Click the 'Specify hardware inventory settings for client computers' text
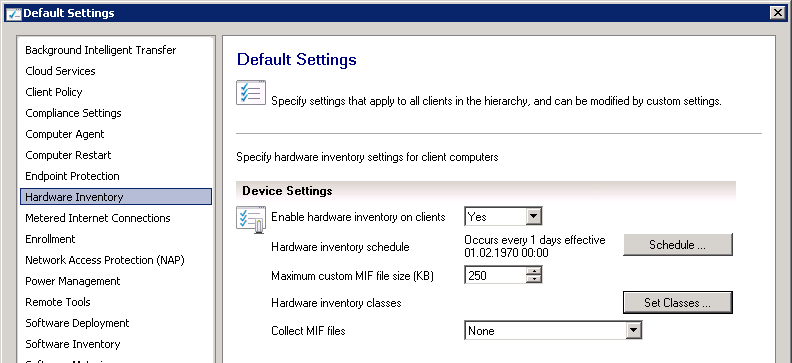This screenshot has width=792, height=363. point(367,157)
